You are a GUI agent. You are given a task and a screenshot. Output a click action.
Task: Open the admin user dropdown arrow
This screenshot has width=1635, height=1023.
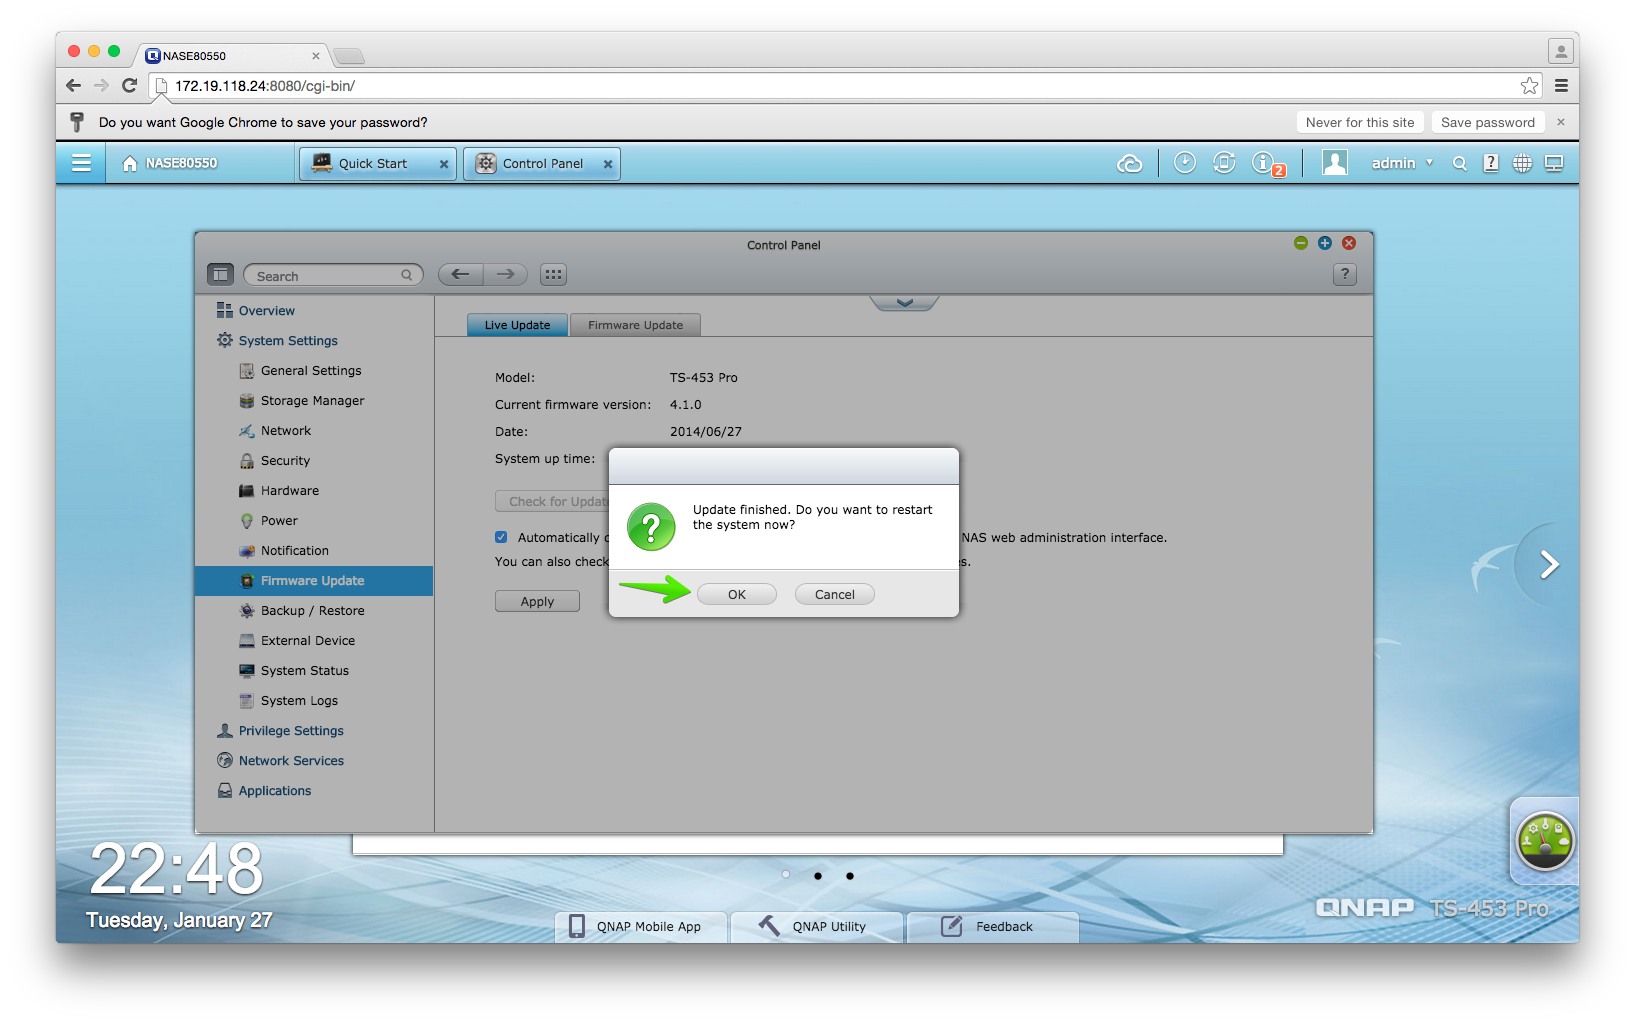click(1429, 162)
